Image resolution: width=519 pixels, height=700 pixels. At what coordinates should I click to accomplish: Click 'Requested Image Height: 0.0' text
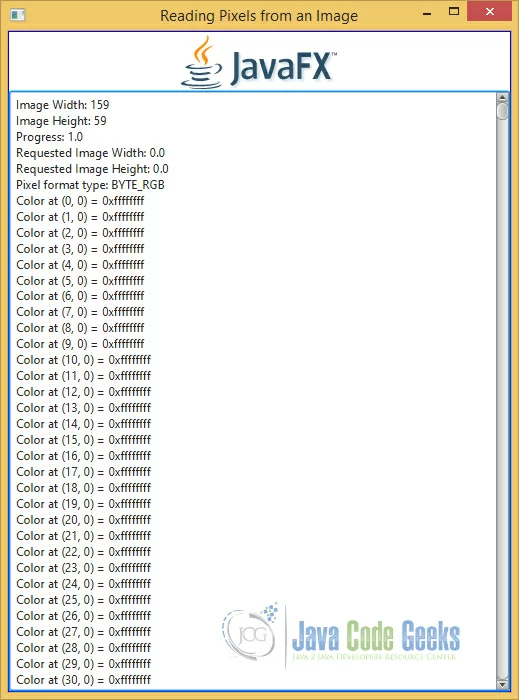click(x=92, y=169)
